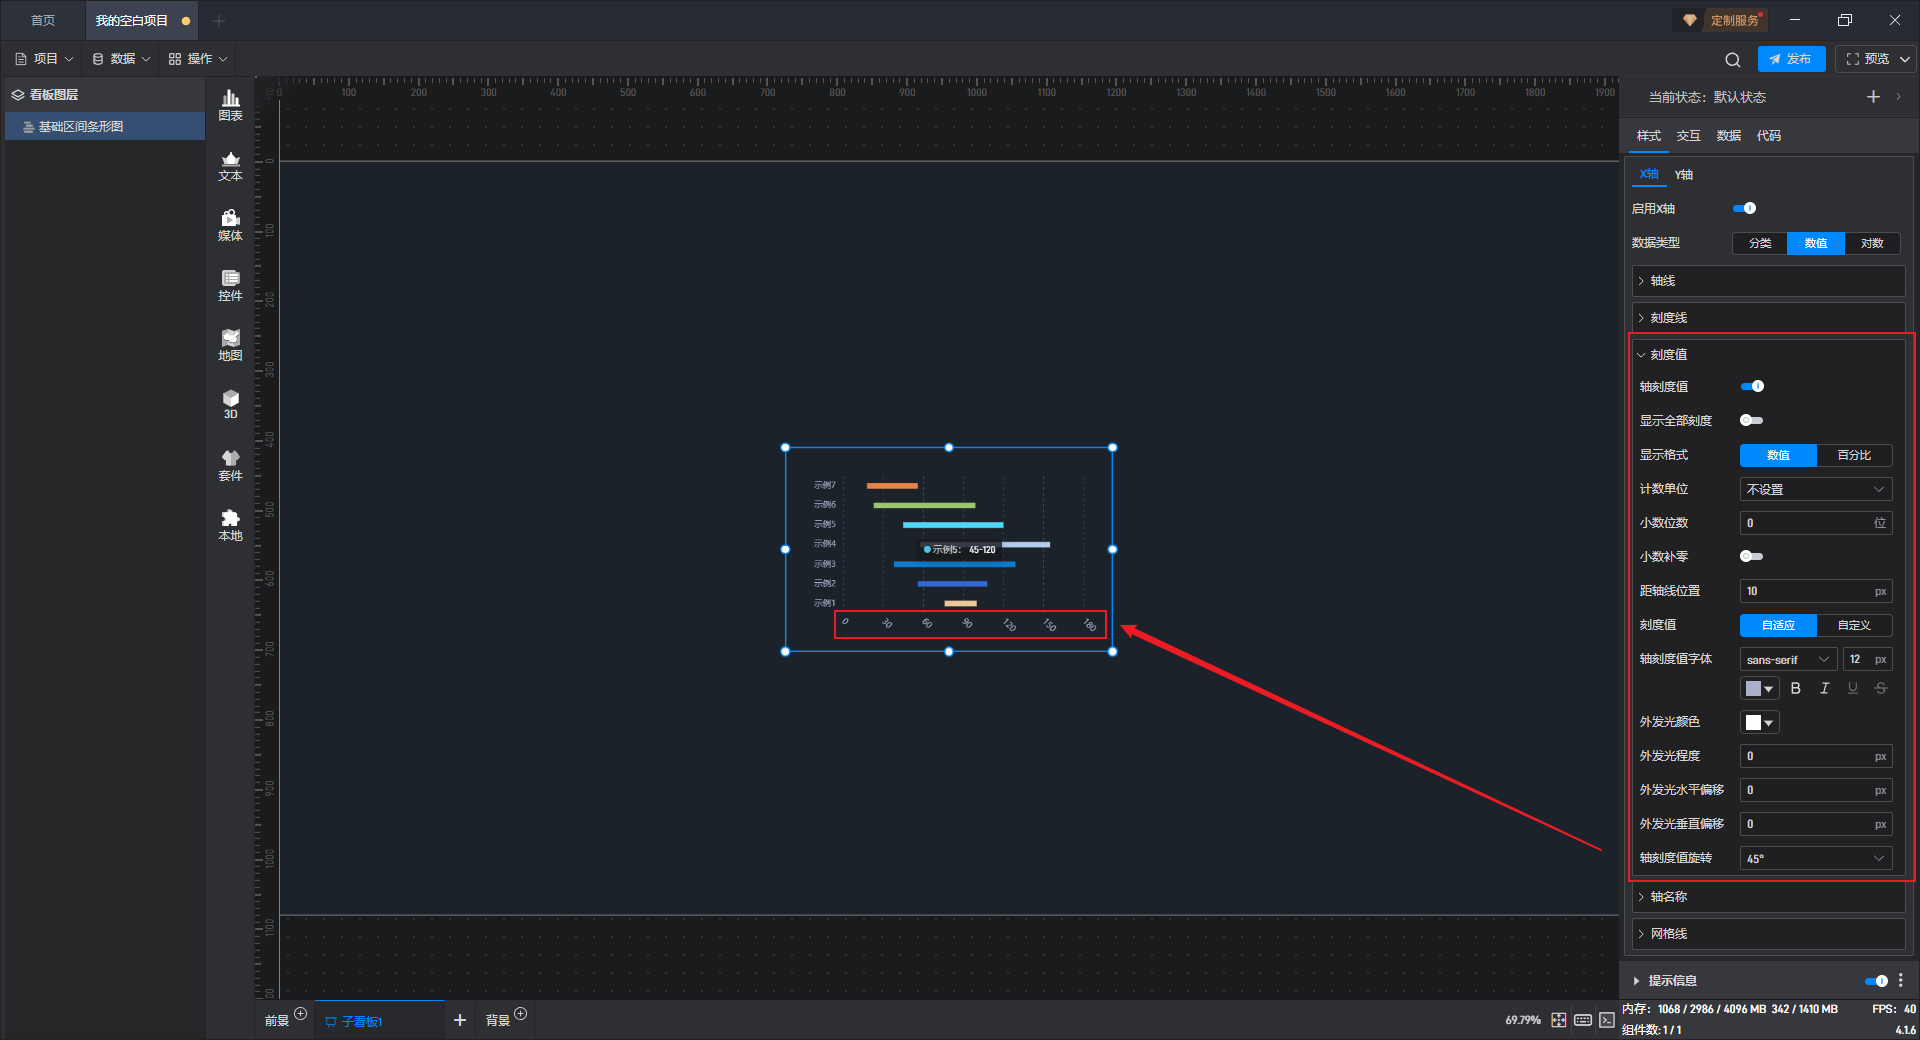The width and height of the screenshot is (1920, 1040).
Task: Enable the 显示全部刻度 switch
Action: (x=1751, y=420)
